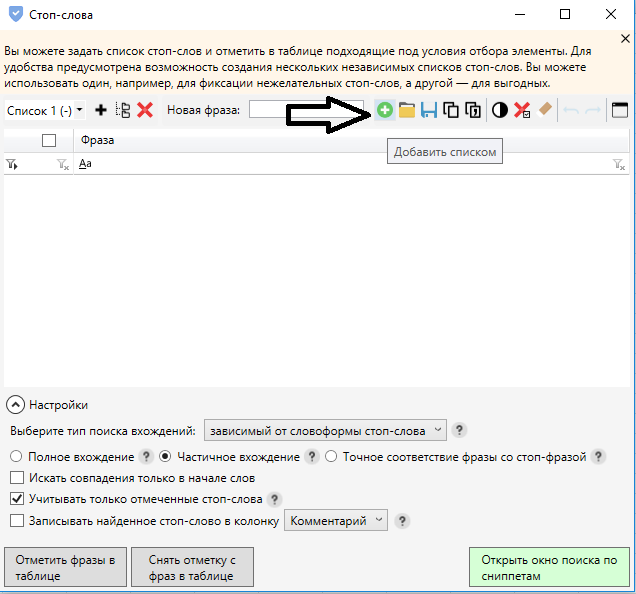The height and width of the screenshot is (594, 636).
Task: Open help for Точное соответствие option
Action: [598, 457]
